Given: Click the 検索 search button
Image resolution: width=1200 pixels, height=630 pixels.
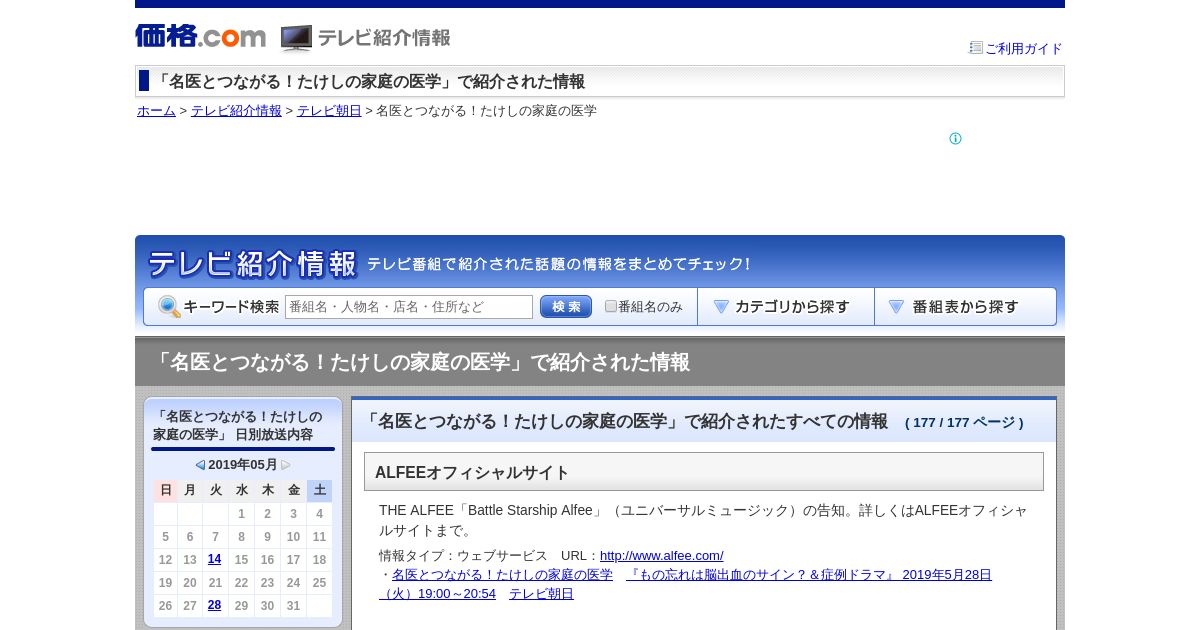Looking at the screenshot, I should (x=566, y=307).
